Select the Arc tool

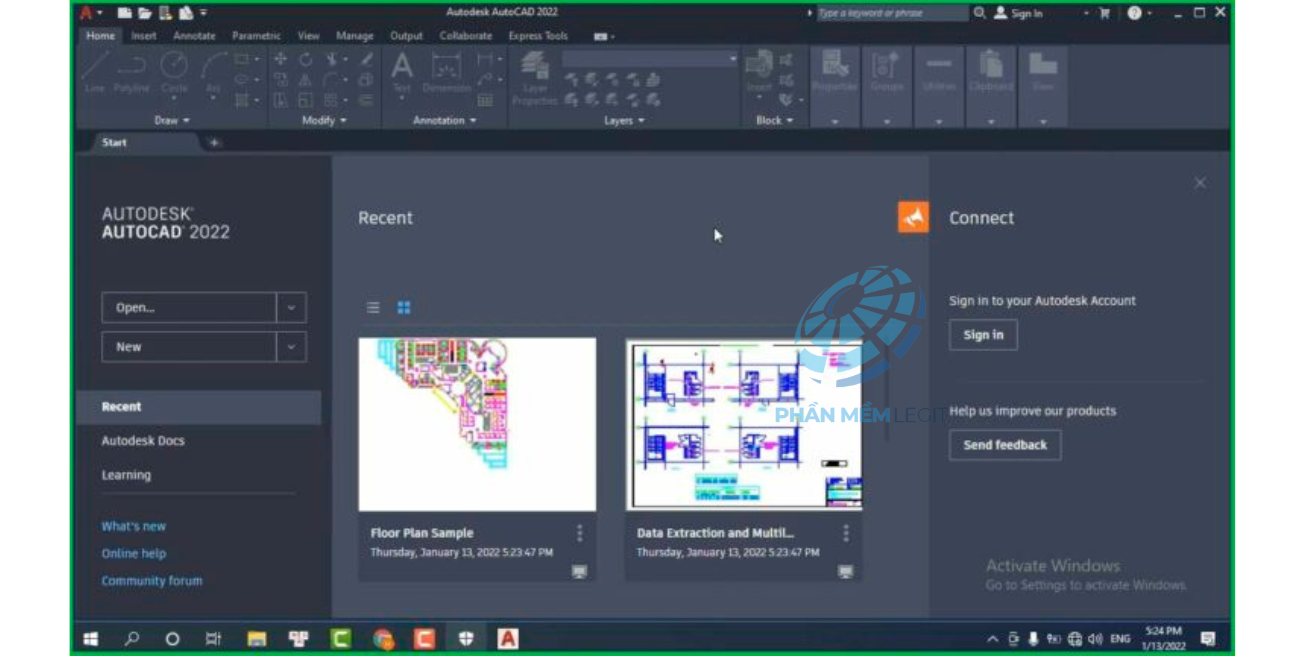point(213,72)
